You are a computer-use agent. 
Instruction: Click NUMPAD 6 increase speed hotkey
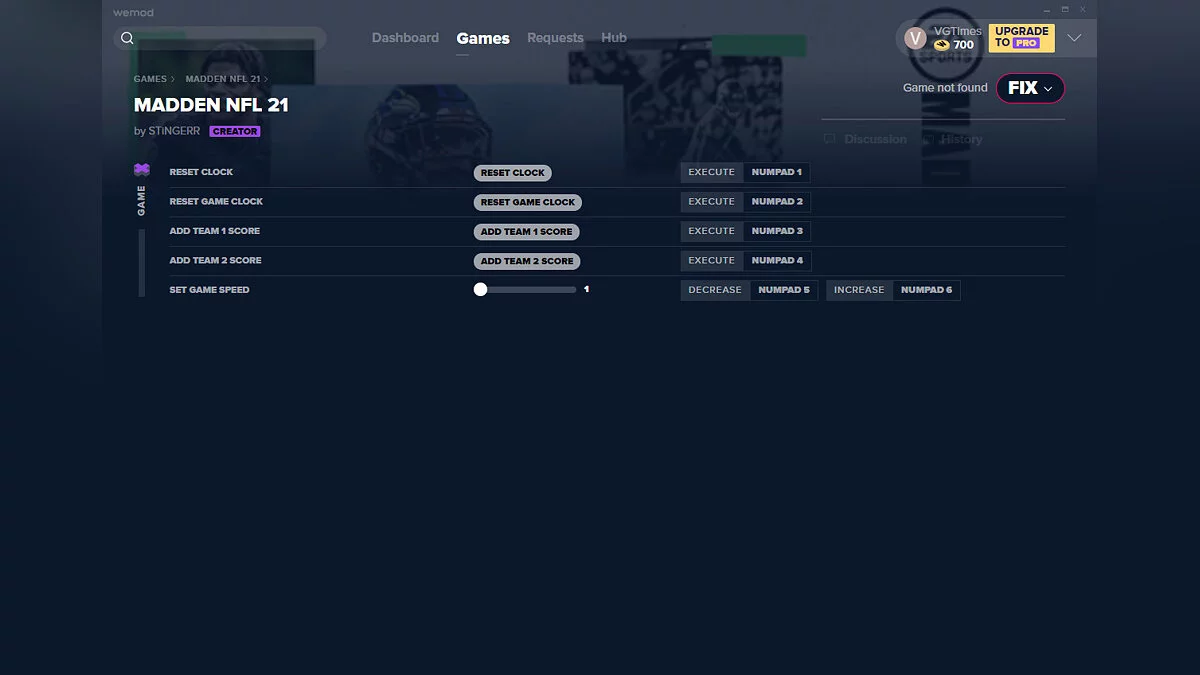[926, 290]
